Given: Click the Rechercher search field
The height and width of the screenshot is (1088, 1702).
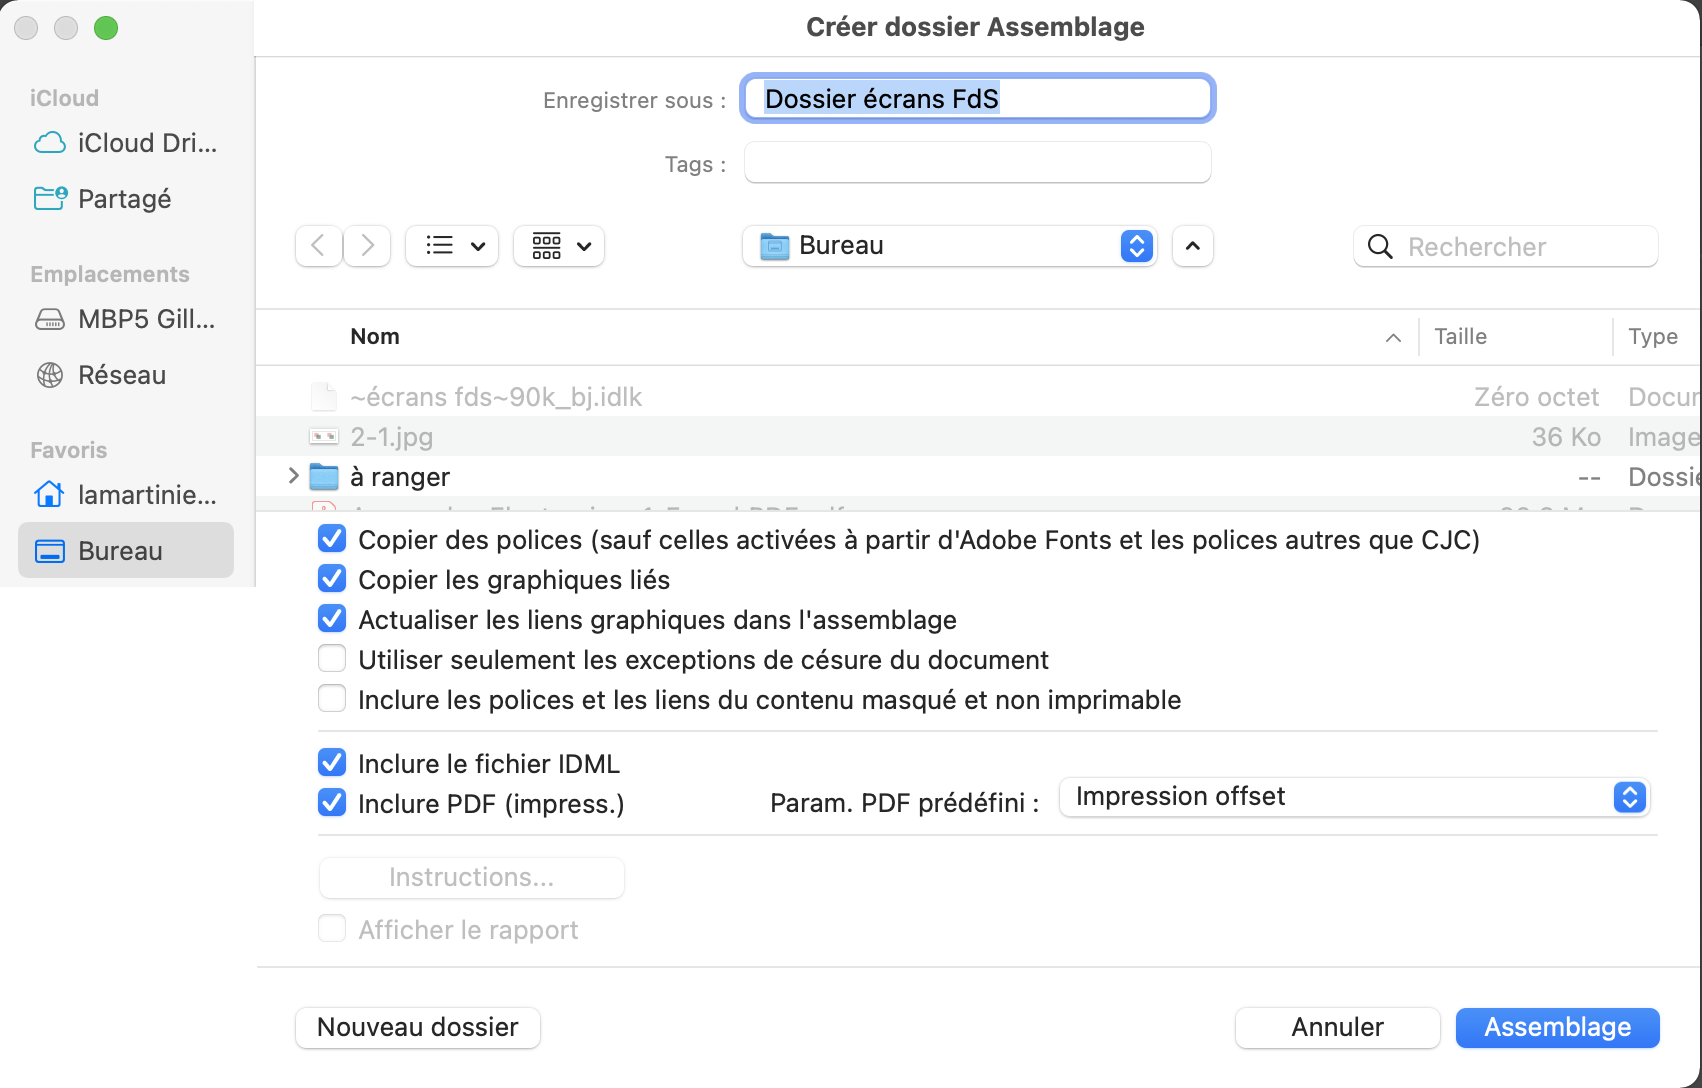Looking at the screenshot, I should [x=1505, y=247].
